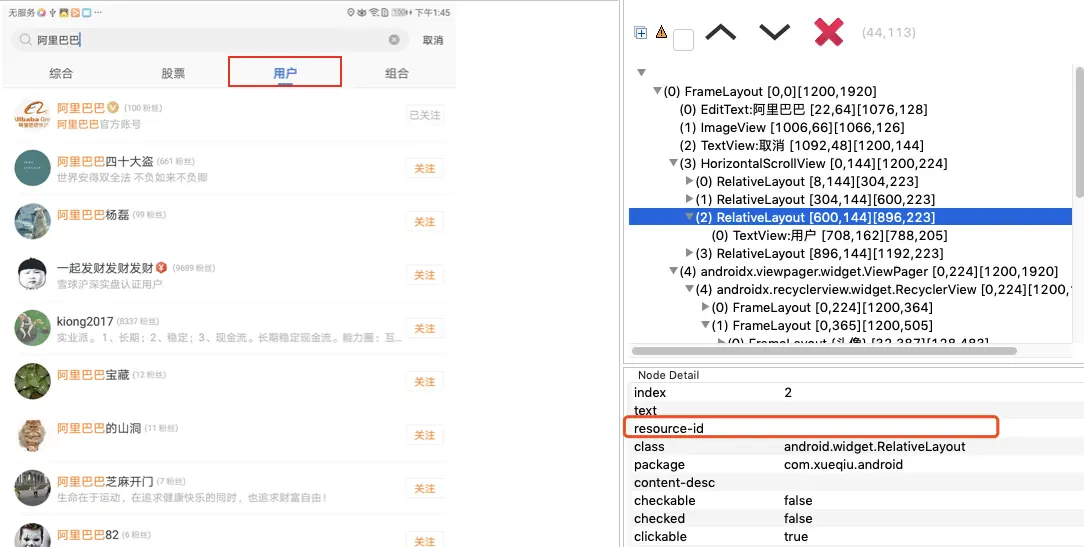Open the Alibaba Group logo avatar
The height and width of the screenshot is (547, 1084).
pos(32,115)
